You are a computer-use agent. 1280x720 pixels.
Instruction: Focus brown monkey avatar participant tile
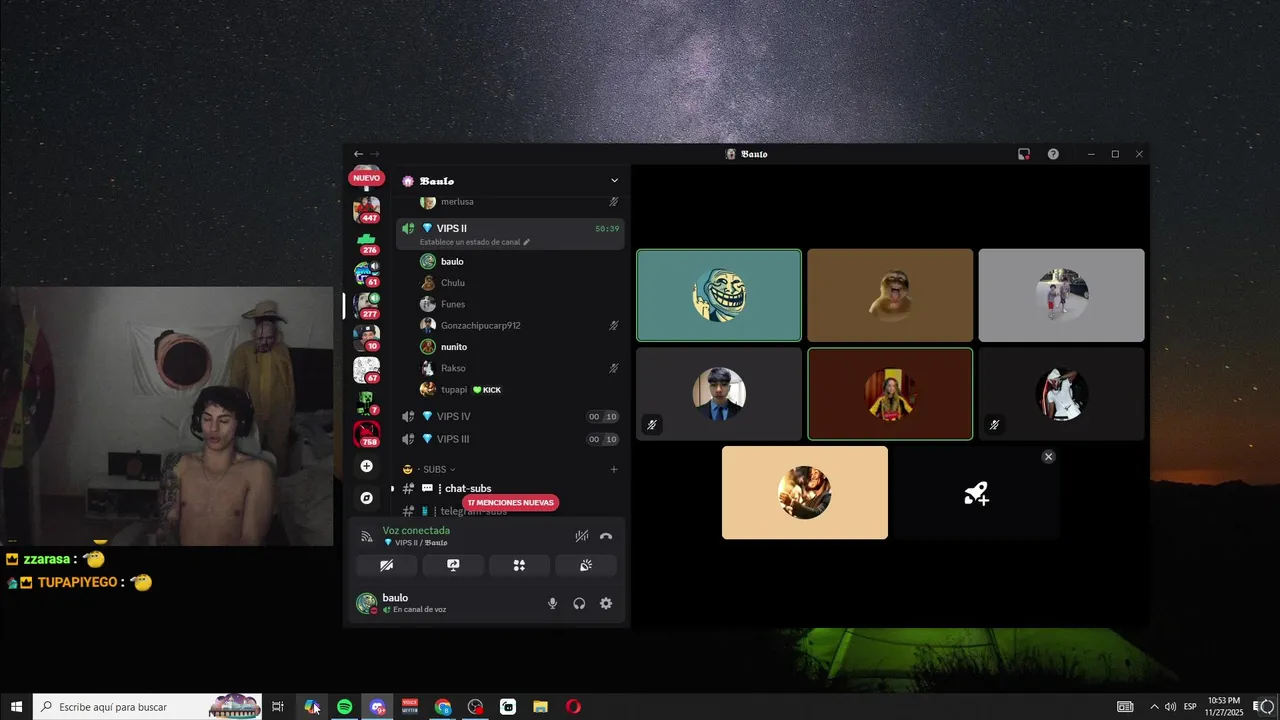tap(890, 295)
